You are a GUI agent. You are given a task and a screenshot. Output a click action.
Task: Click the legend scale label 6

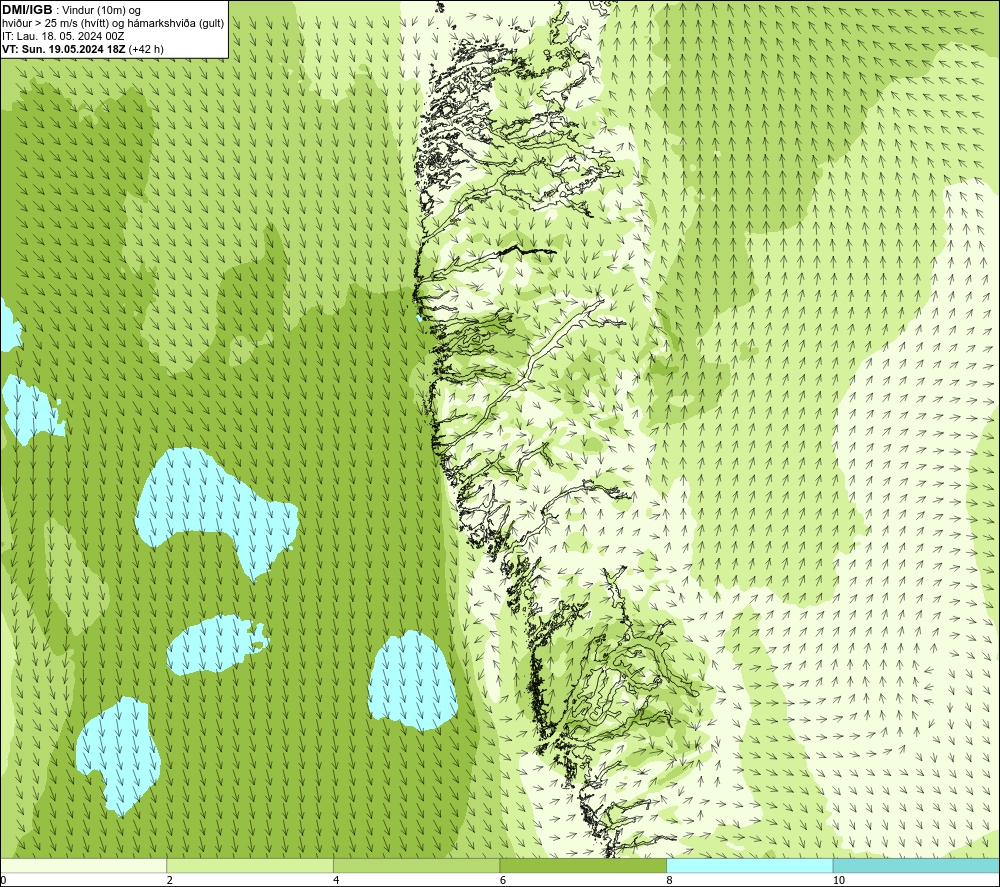(503, 880)
